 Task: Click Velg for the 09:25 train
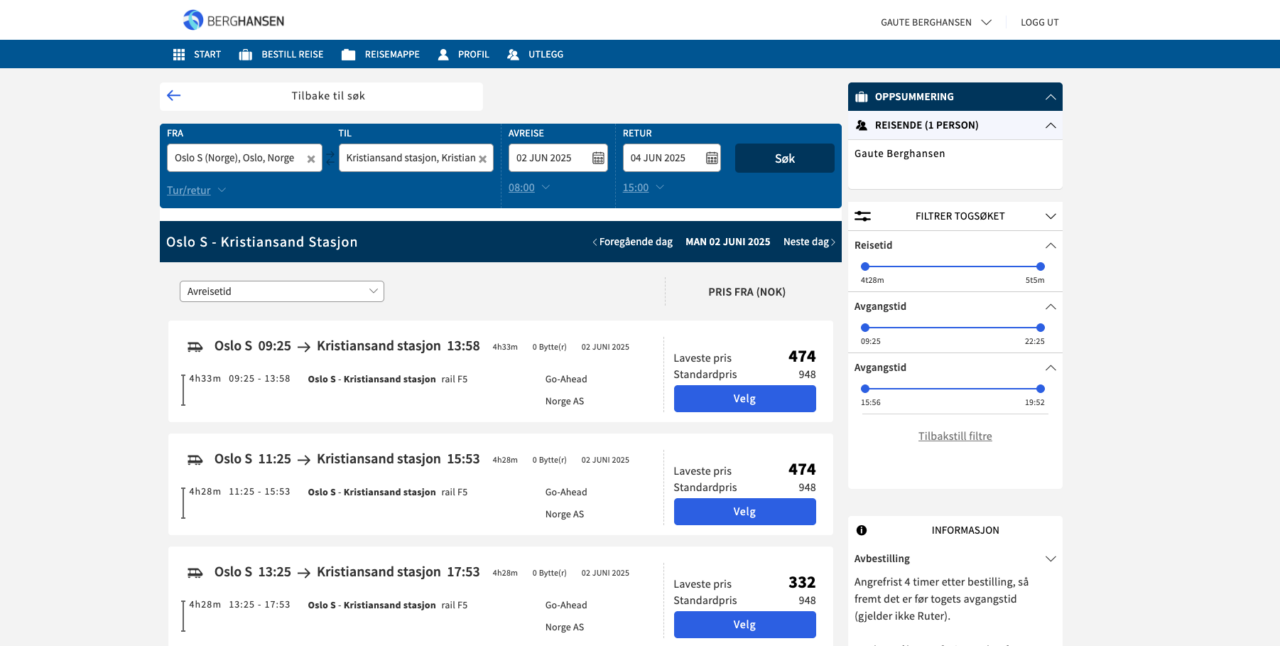click(745, 398)
